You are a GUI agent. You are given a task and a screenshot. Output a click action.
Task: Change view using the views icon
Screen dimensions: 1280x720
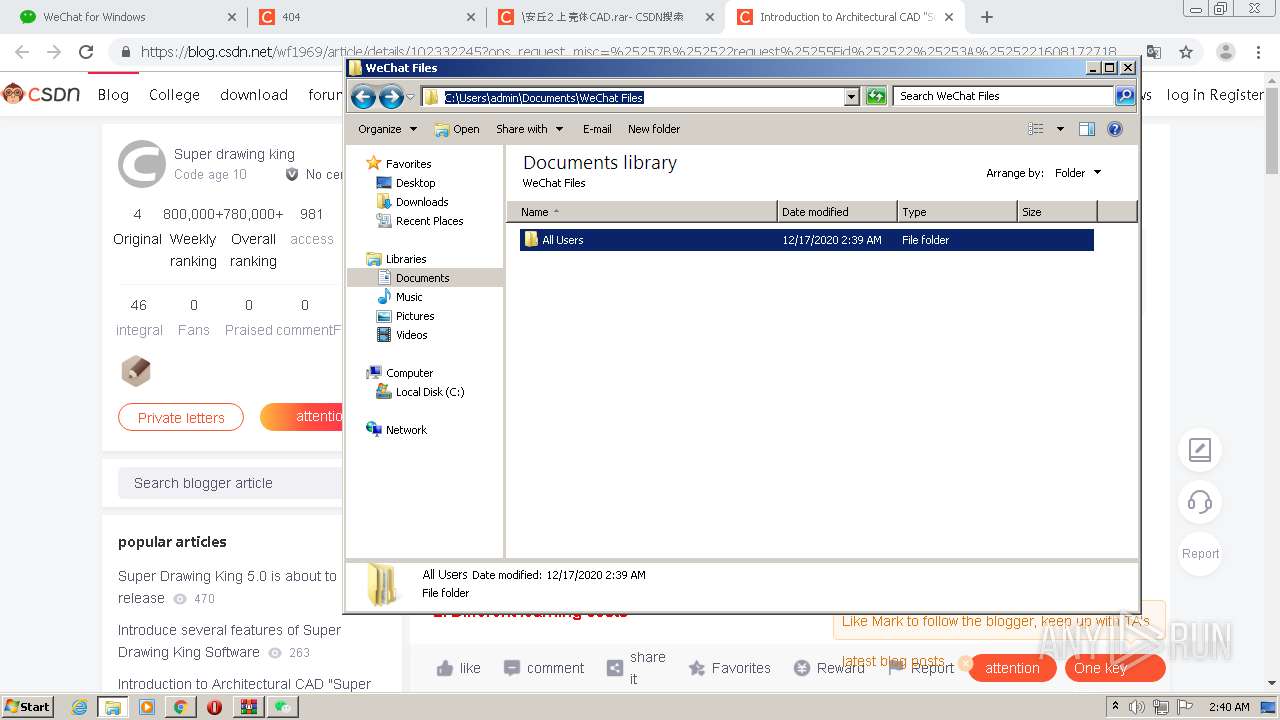1036,129
